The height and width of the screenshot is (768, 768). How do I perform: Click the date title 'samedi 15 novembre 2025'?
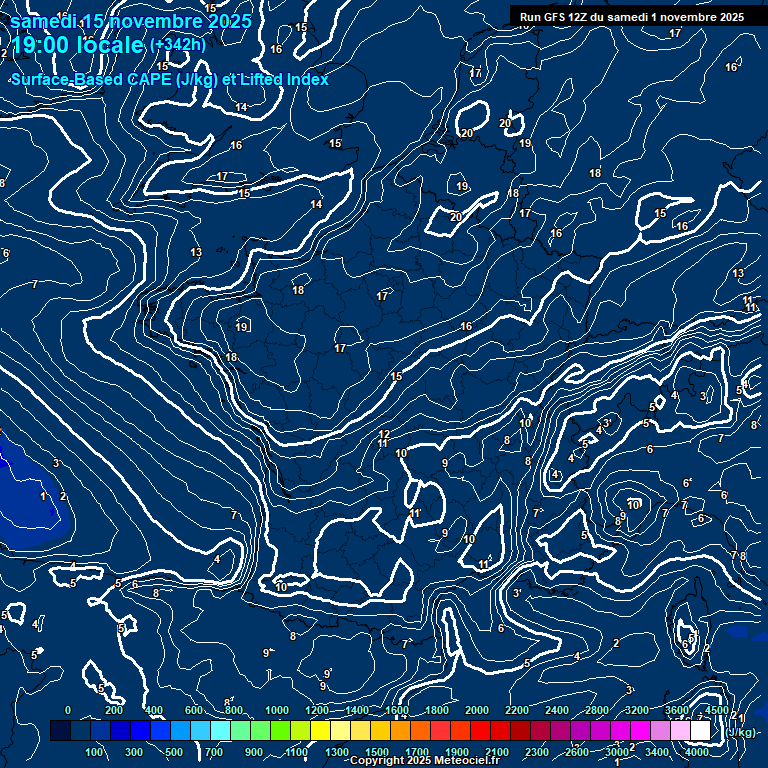click(x=131, y=22)
